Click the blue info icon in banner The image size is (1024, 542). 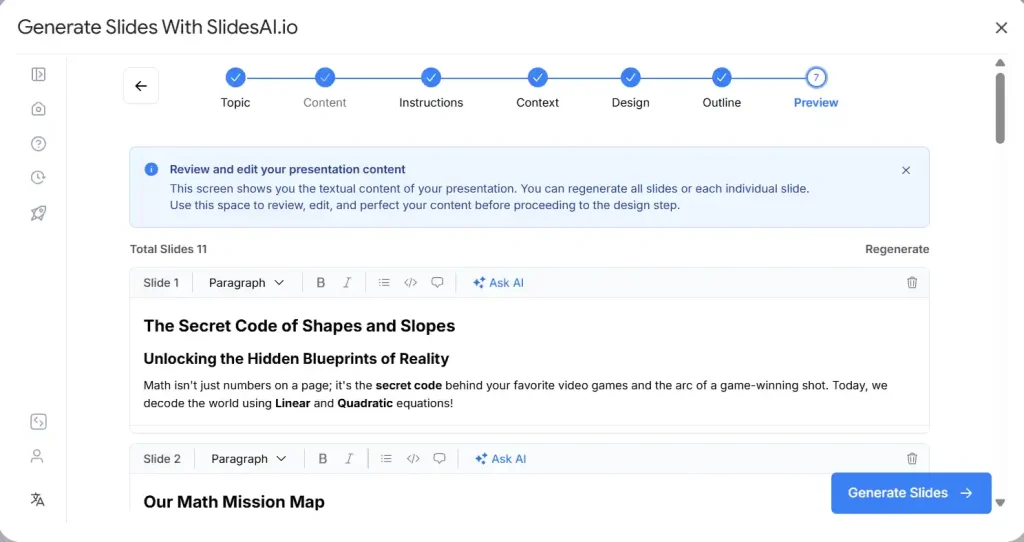pyautogui.click(x=151, y=169)
